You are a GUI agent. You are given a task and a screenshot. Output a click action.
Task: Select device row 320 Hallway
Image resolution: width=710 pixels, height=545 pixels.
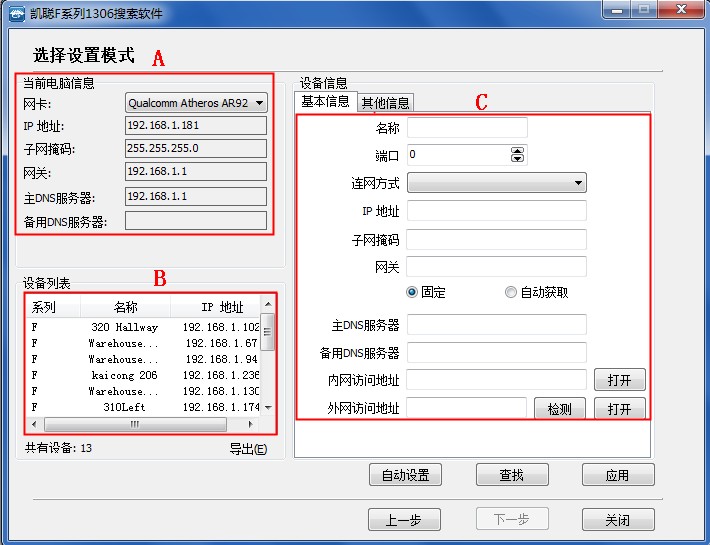144,327
